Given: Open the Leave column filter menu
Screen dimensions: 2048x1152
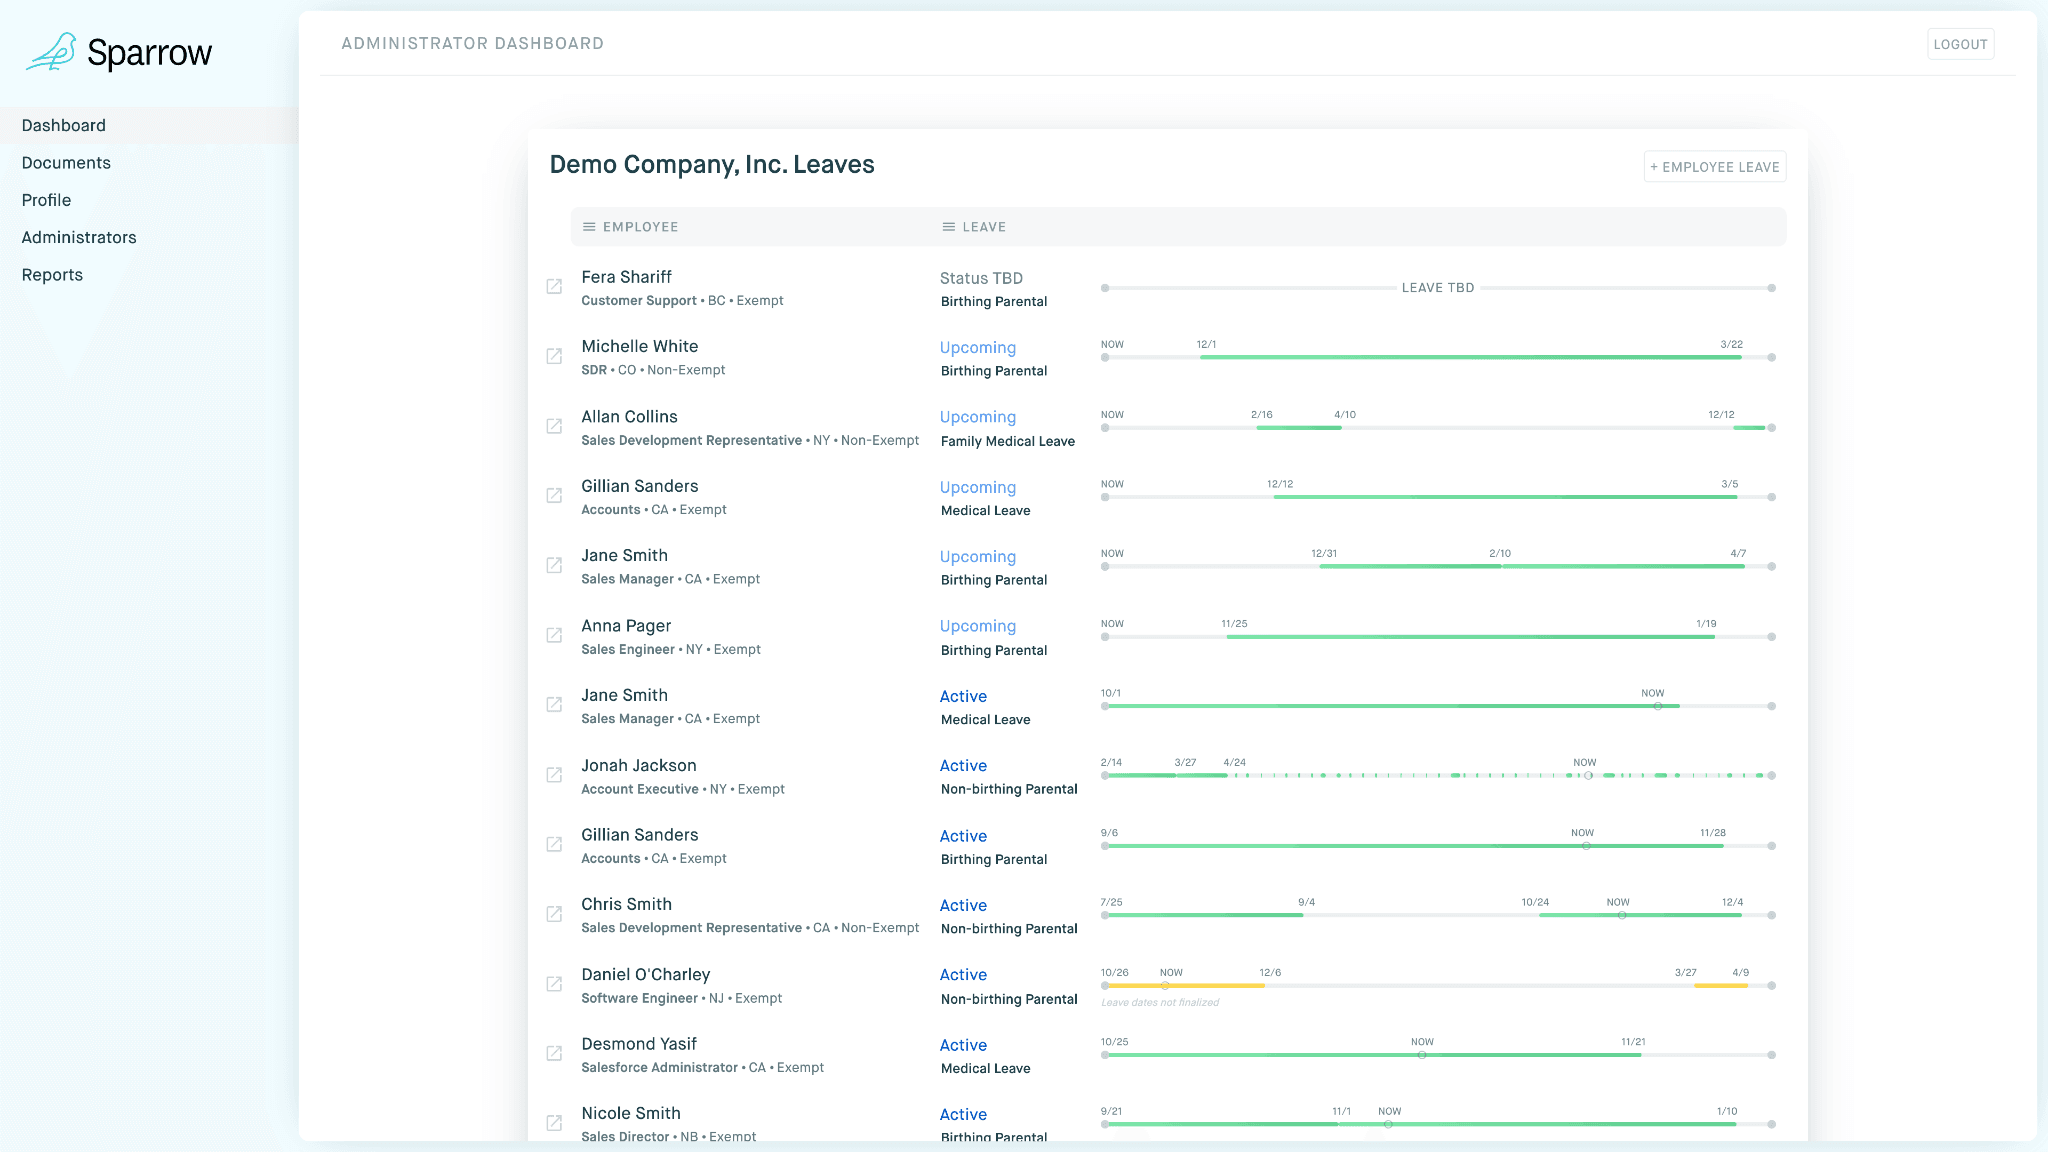Looking at the screenshot, I should tap(949, 227).
